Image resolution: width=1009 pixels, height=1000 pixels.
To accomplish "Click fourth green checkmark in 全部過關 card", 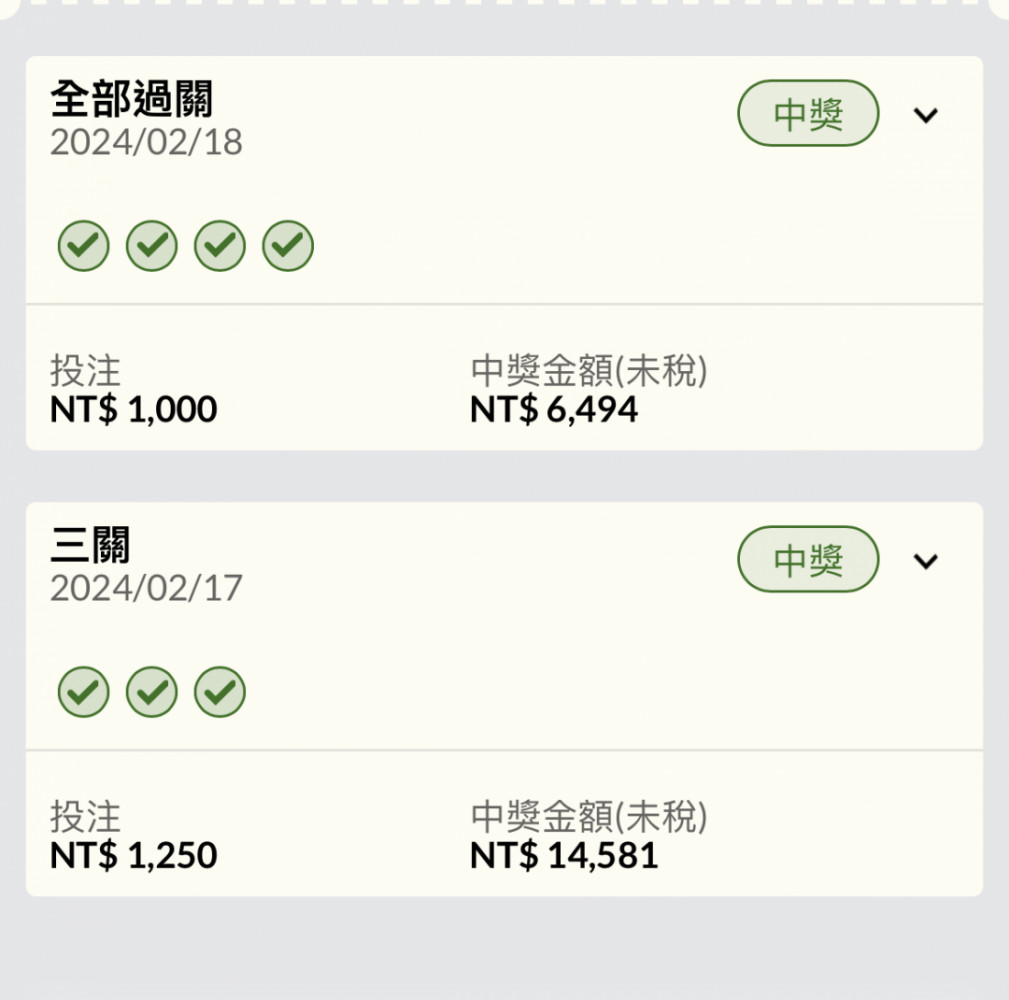I will [288, 246].
